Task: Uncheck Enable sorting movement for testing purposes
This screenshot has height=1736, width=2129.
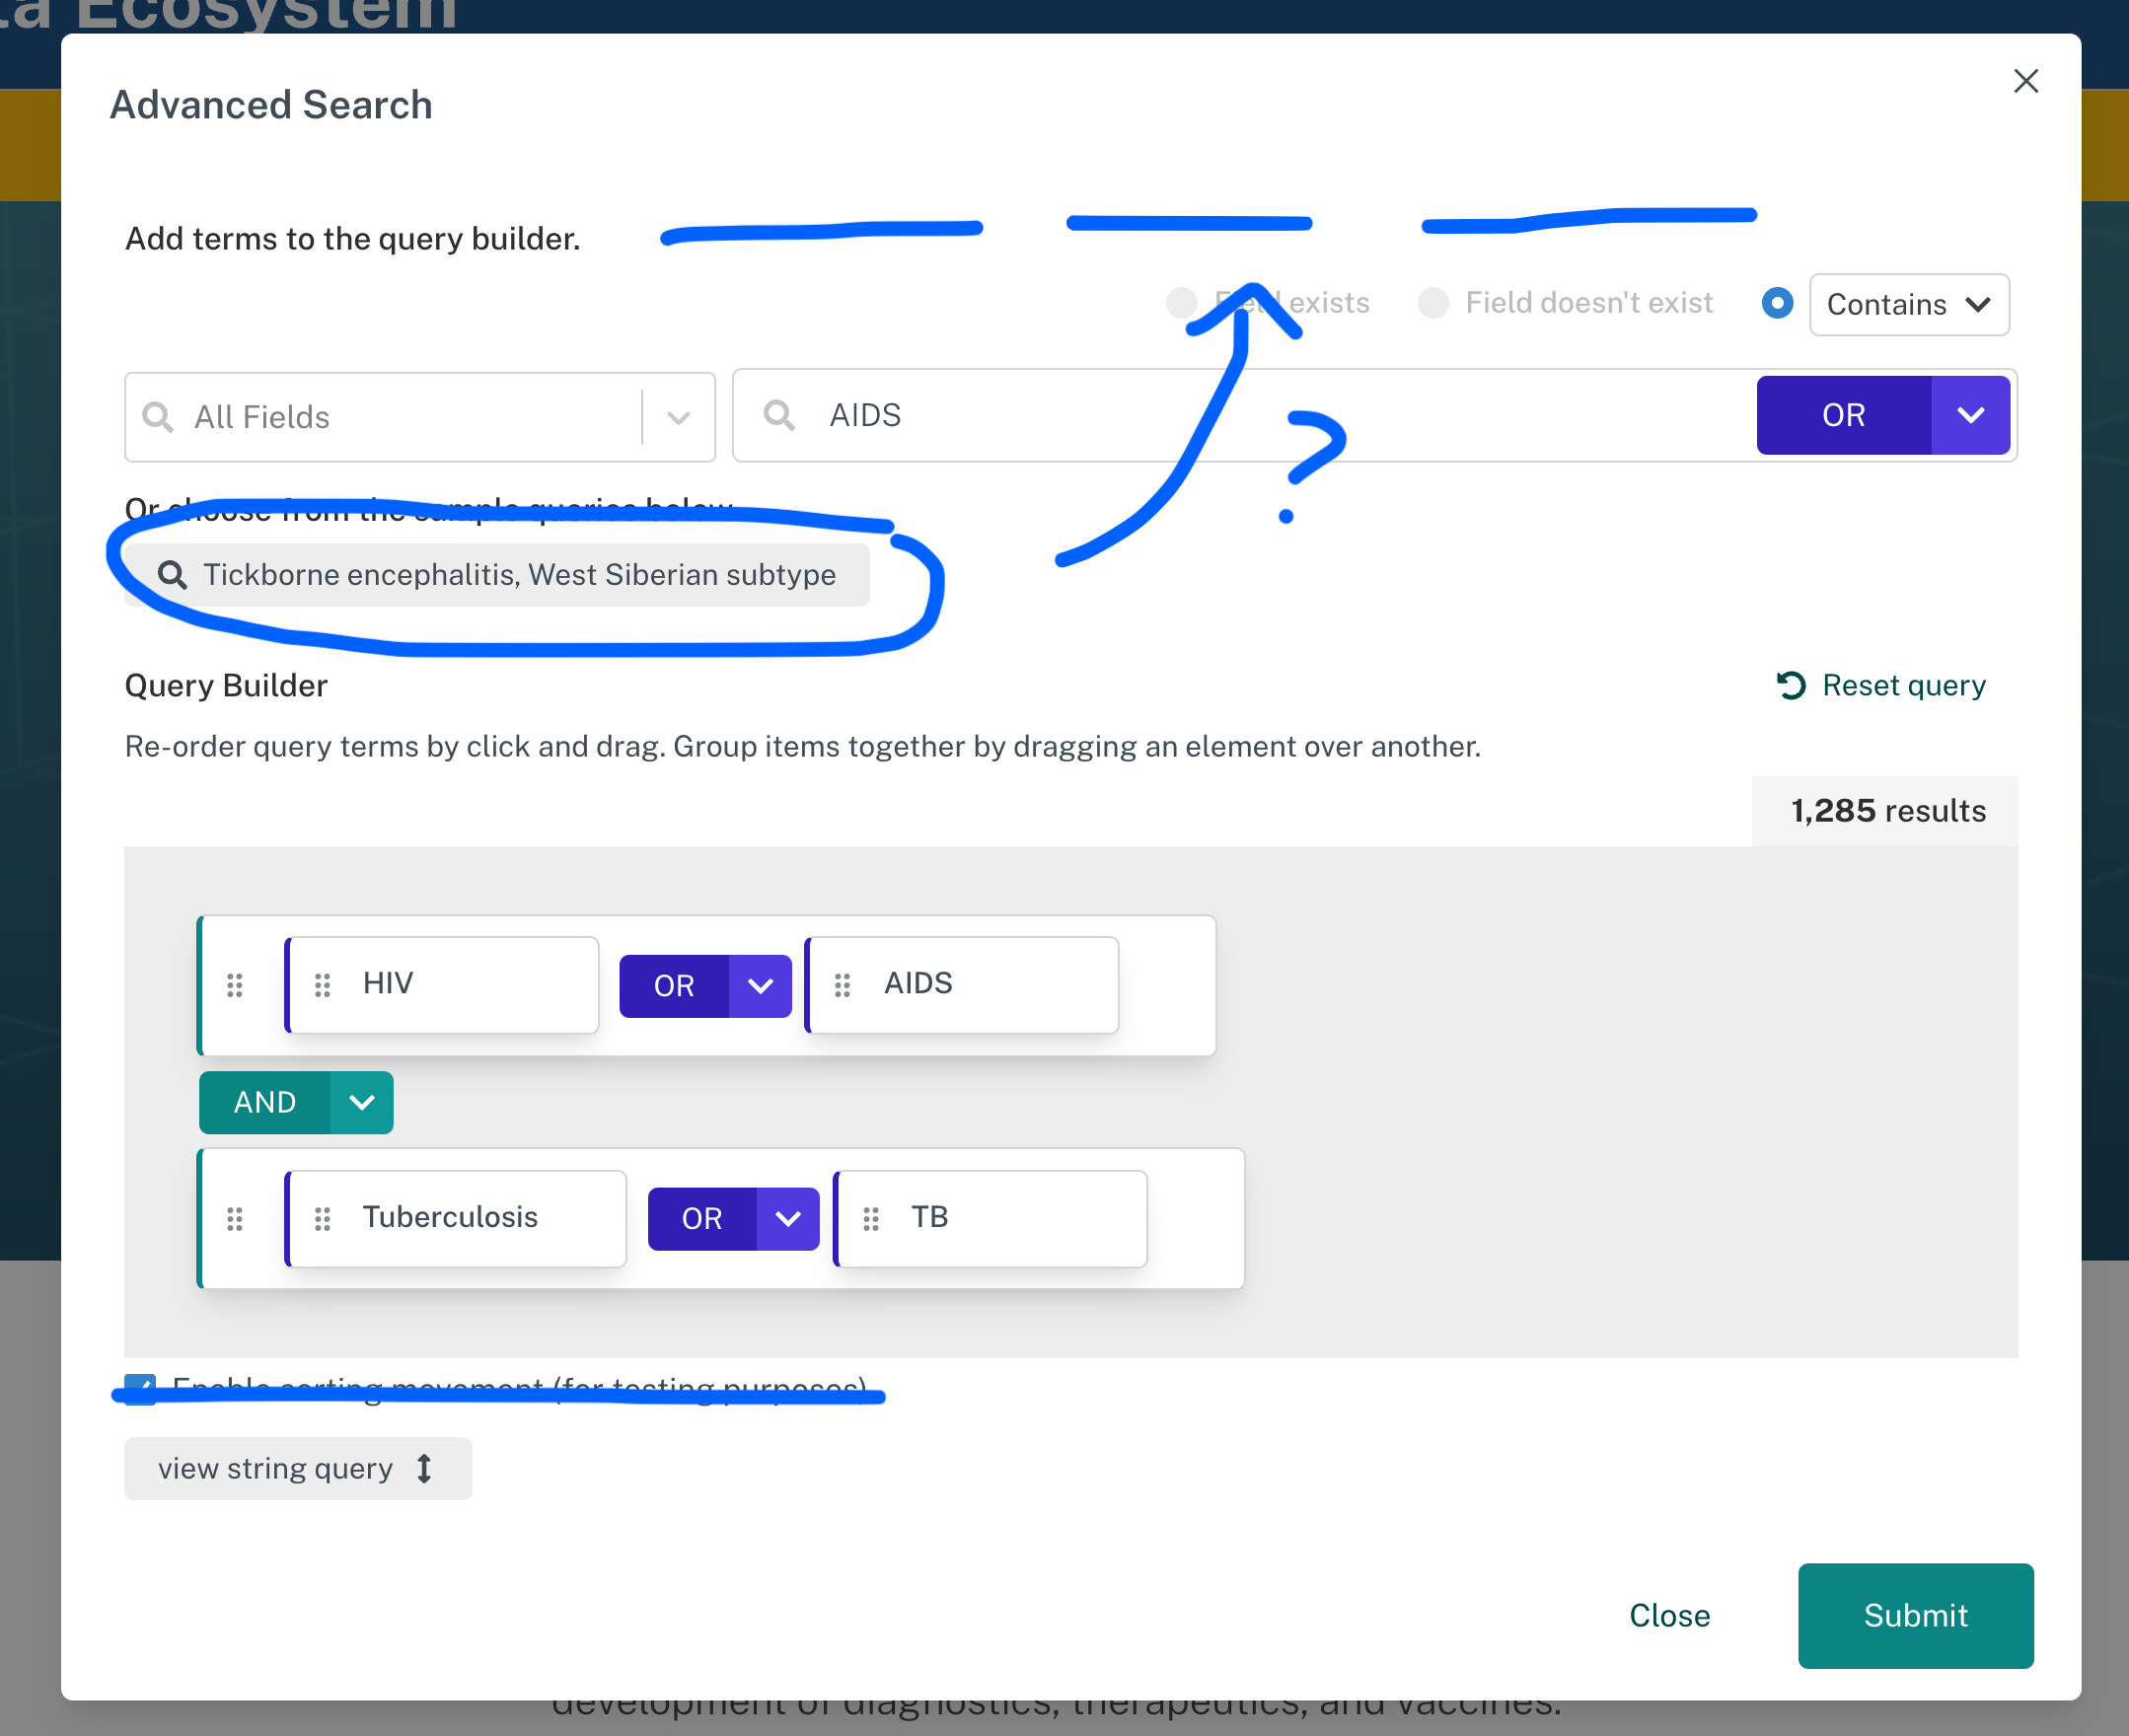Action: [140, 1388]
